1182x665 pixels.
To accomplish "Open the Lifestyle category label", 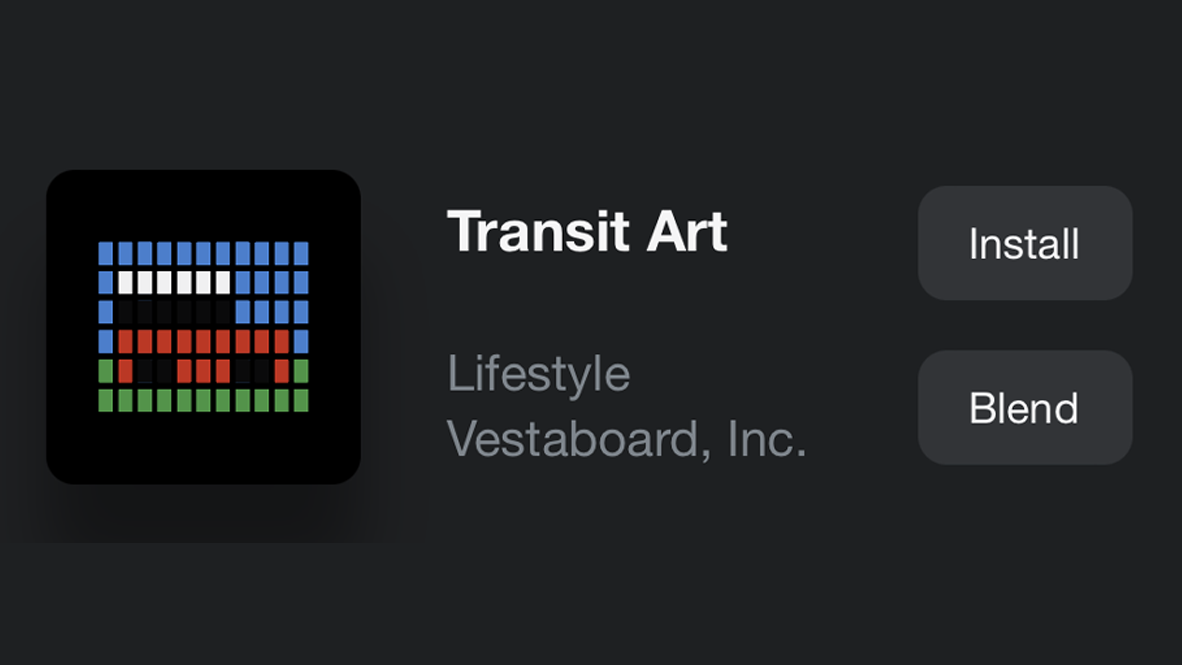I will pos(538,374).
